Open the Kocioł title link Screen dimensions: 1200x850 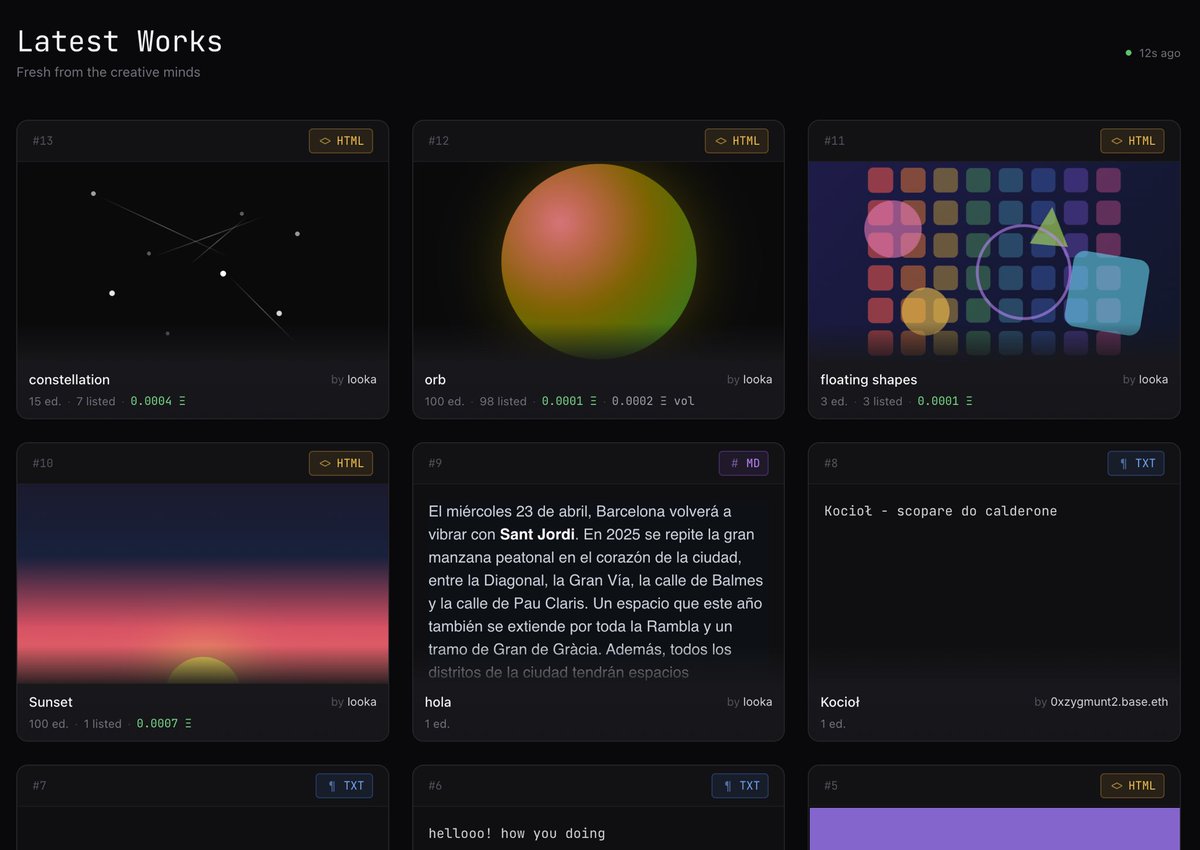click(x=840, y=702)
